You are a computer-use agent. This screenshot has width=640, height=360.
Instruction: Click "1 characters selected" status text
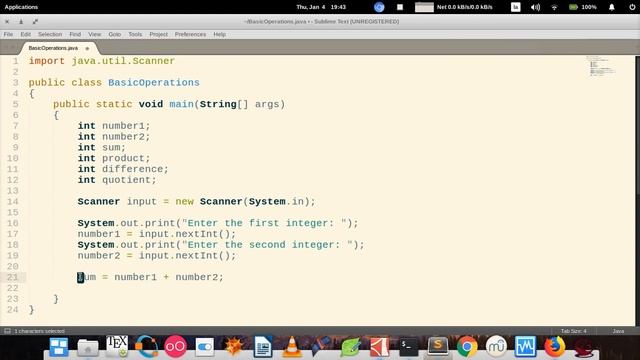pyautogui.click(x=39, y=331)
